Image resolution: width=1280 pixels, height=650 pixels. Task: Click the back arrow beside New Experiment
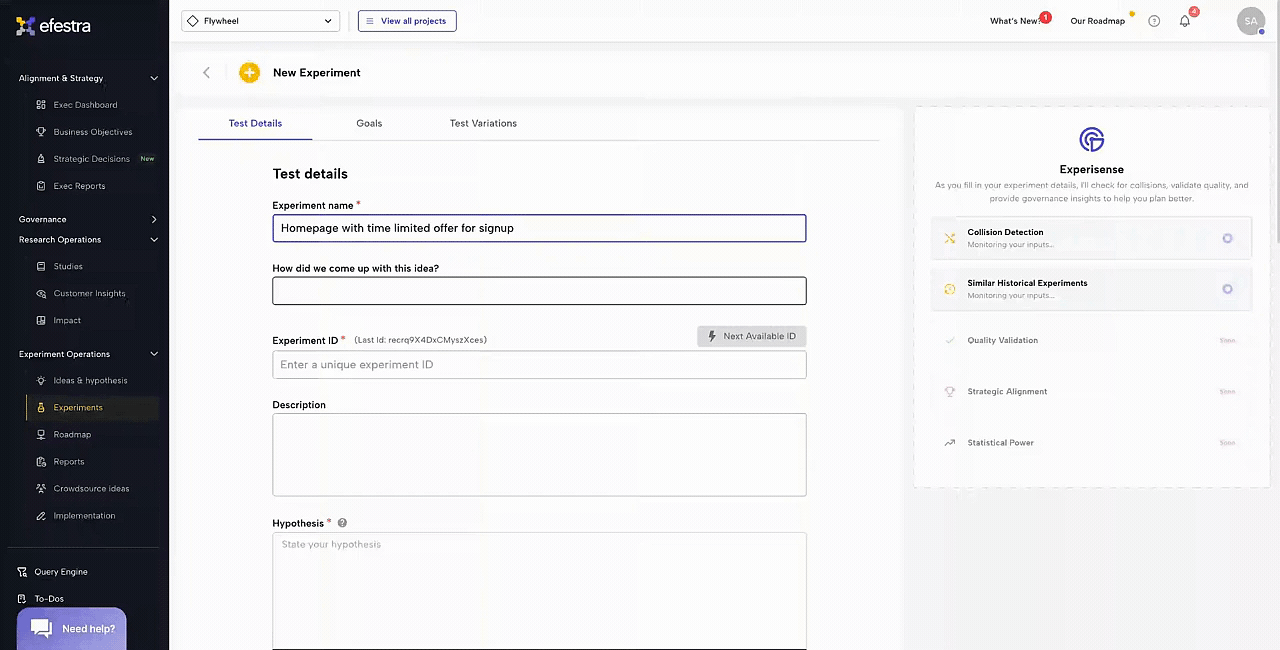tap(207, 72)
